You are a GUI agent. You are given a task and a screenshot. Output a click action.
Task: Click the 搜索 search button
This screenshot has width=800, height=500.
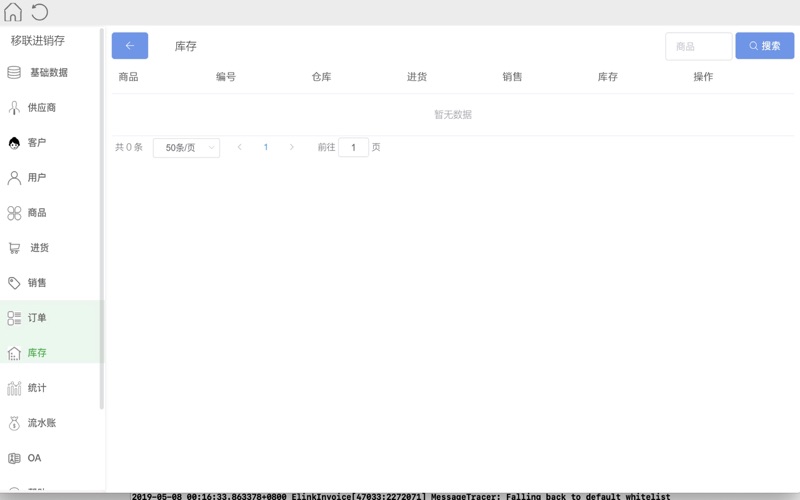tap(764, 46)
